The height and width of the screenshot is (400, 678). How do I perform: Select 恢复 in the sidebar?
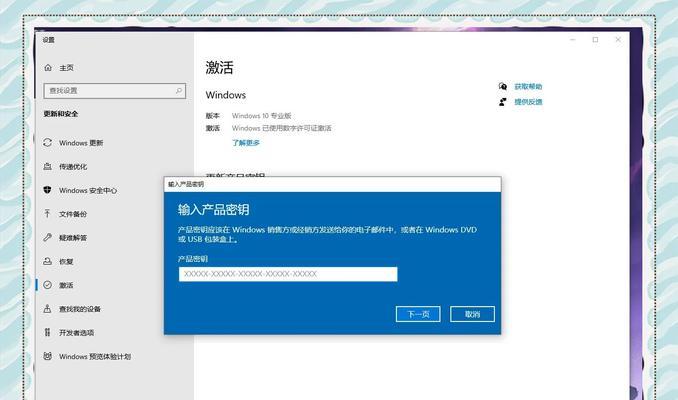point(66,262)
